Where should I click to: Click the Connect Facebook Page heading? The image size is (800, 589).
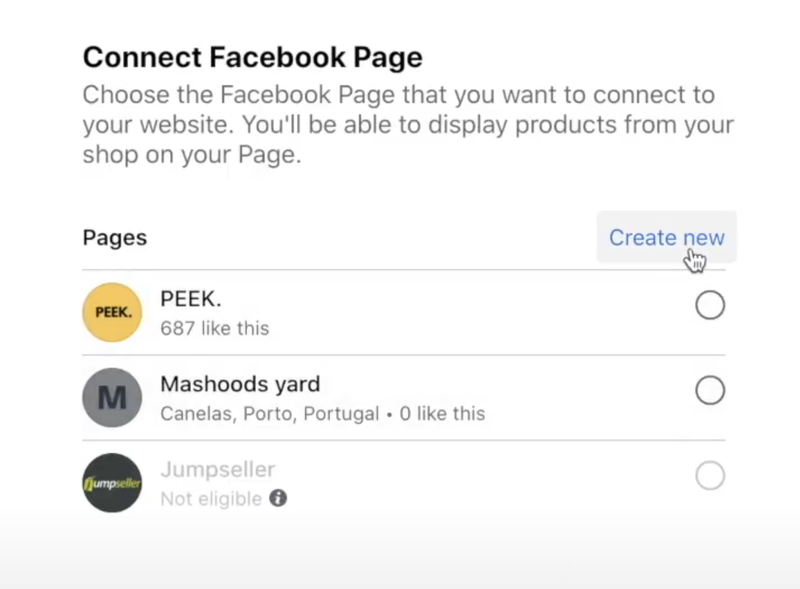point(252,57)
